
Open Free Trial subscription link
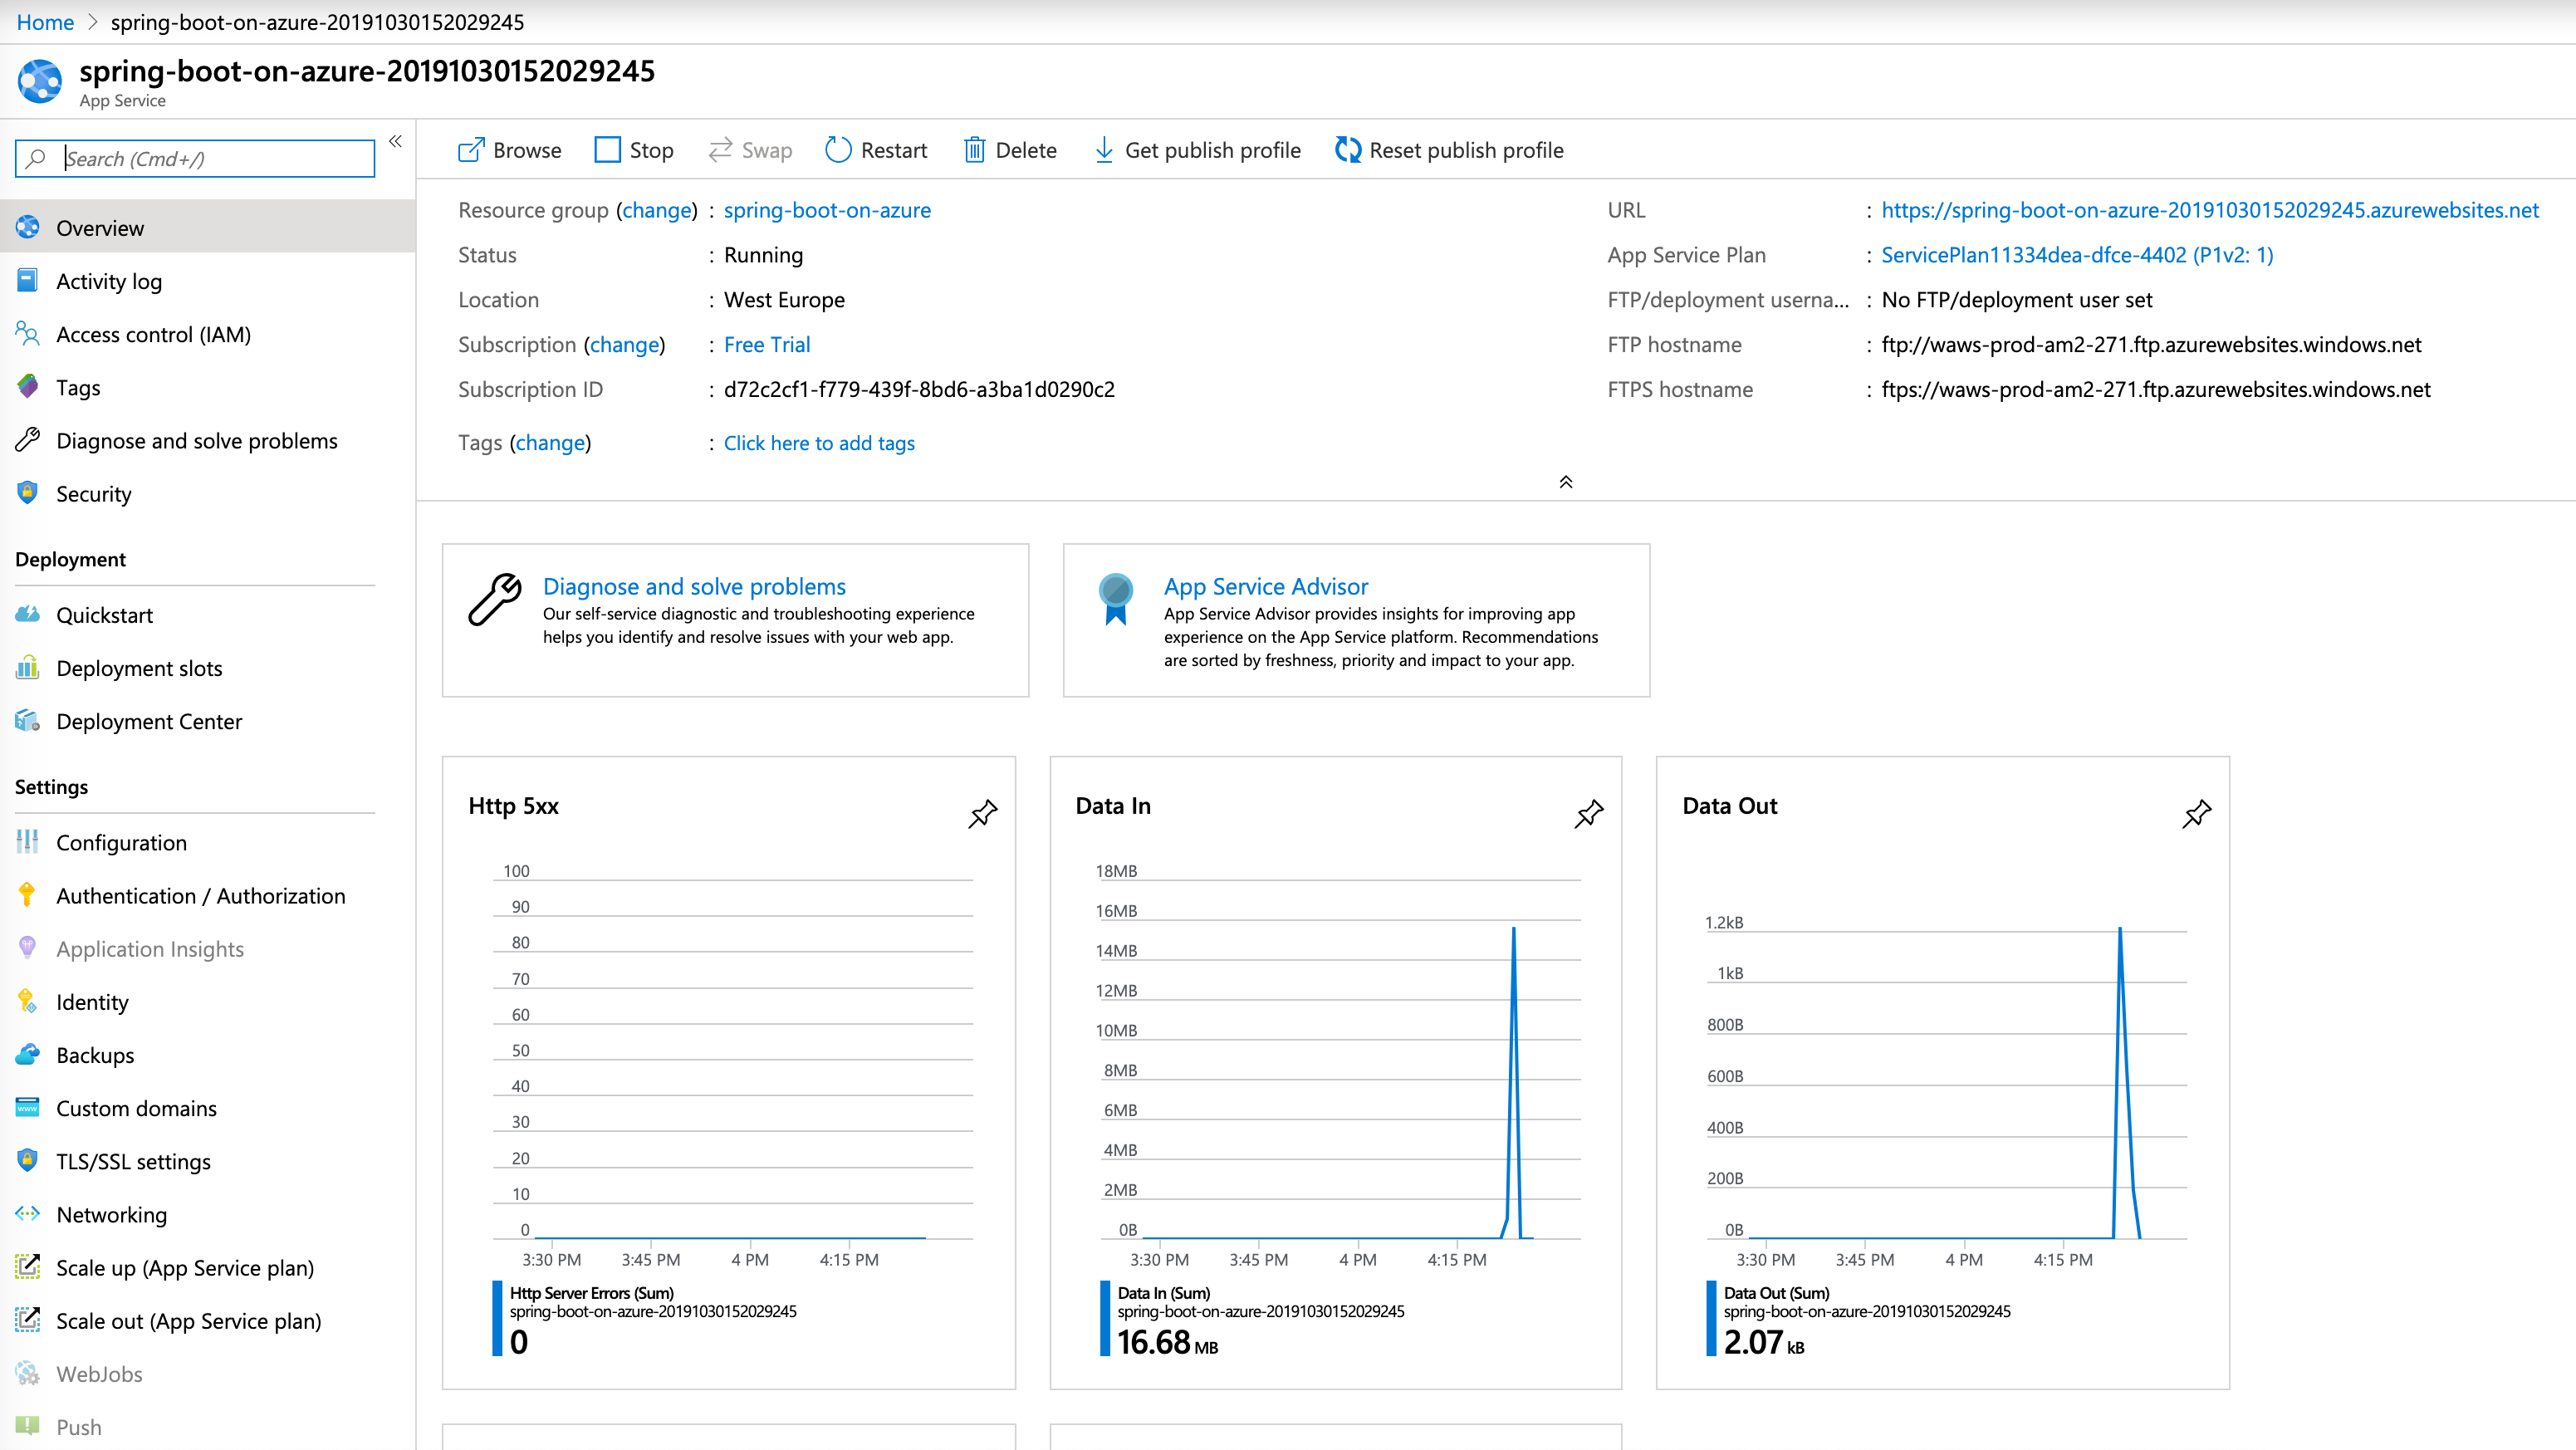(x=767, y=345)
